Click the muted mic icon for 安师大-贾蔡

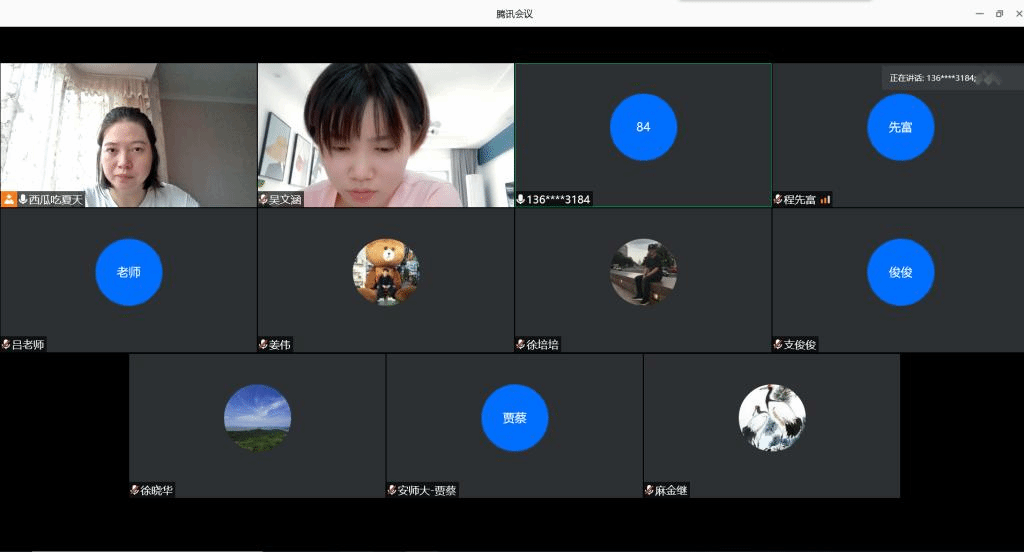point(392,490)
